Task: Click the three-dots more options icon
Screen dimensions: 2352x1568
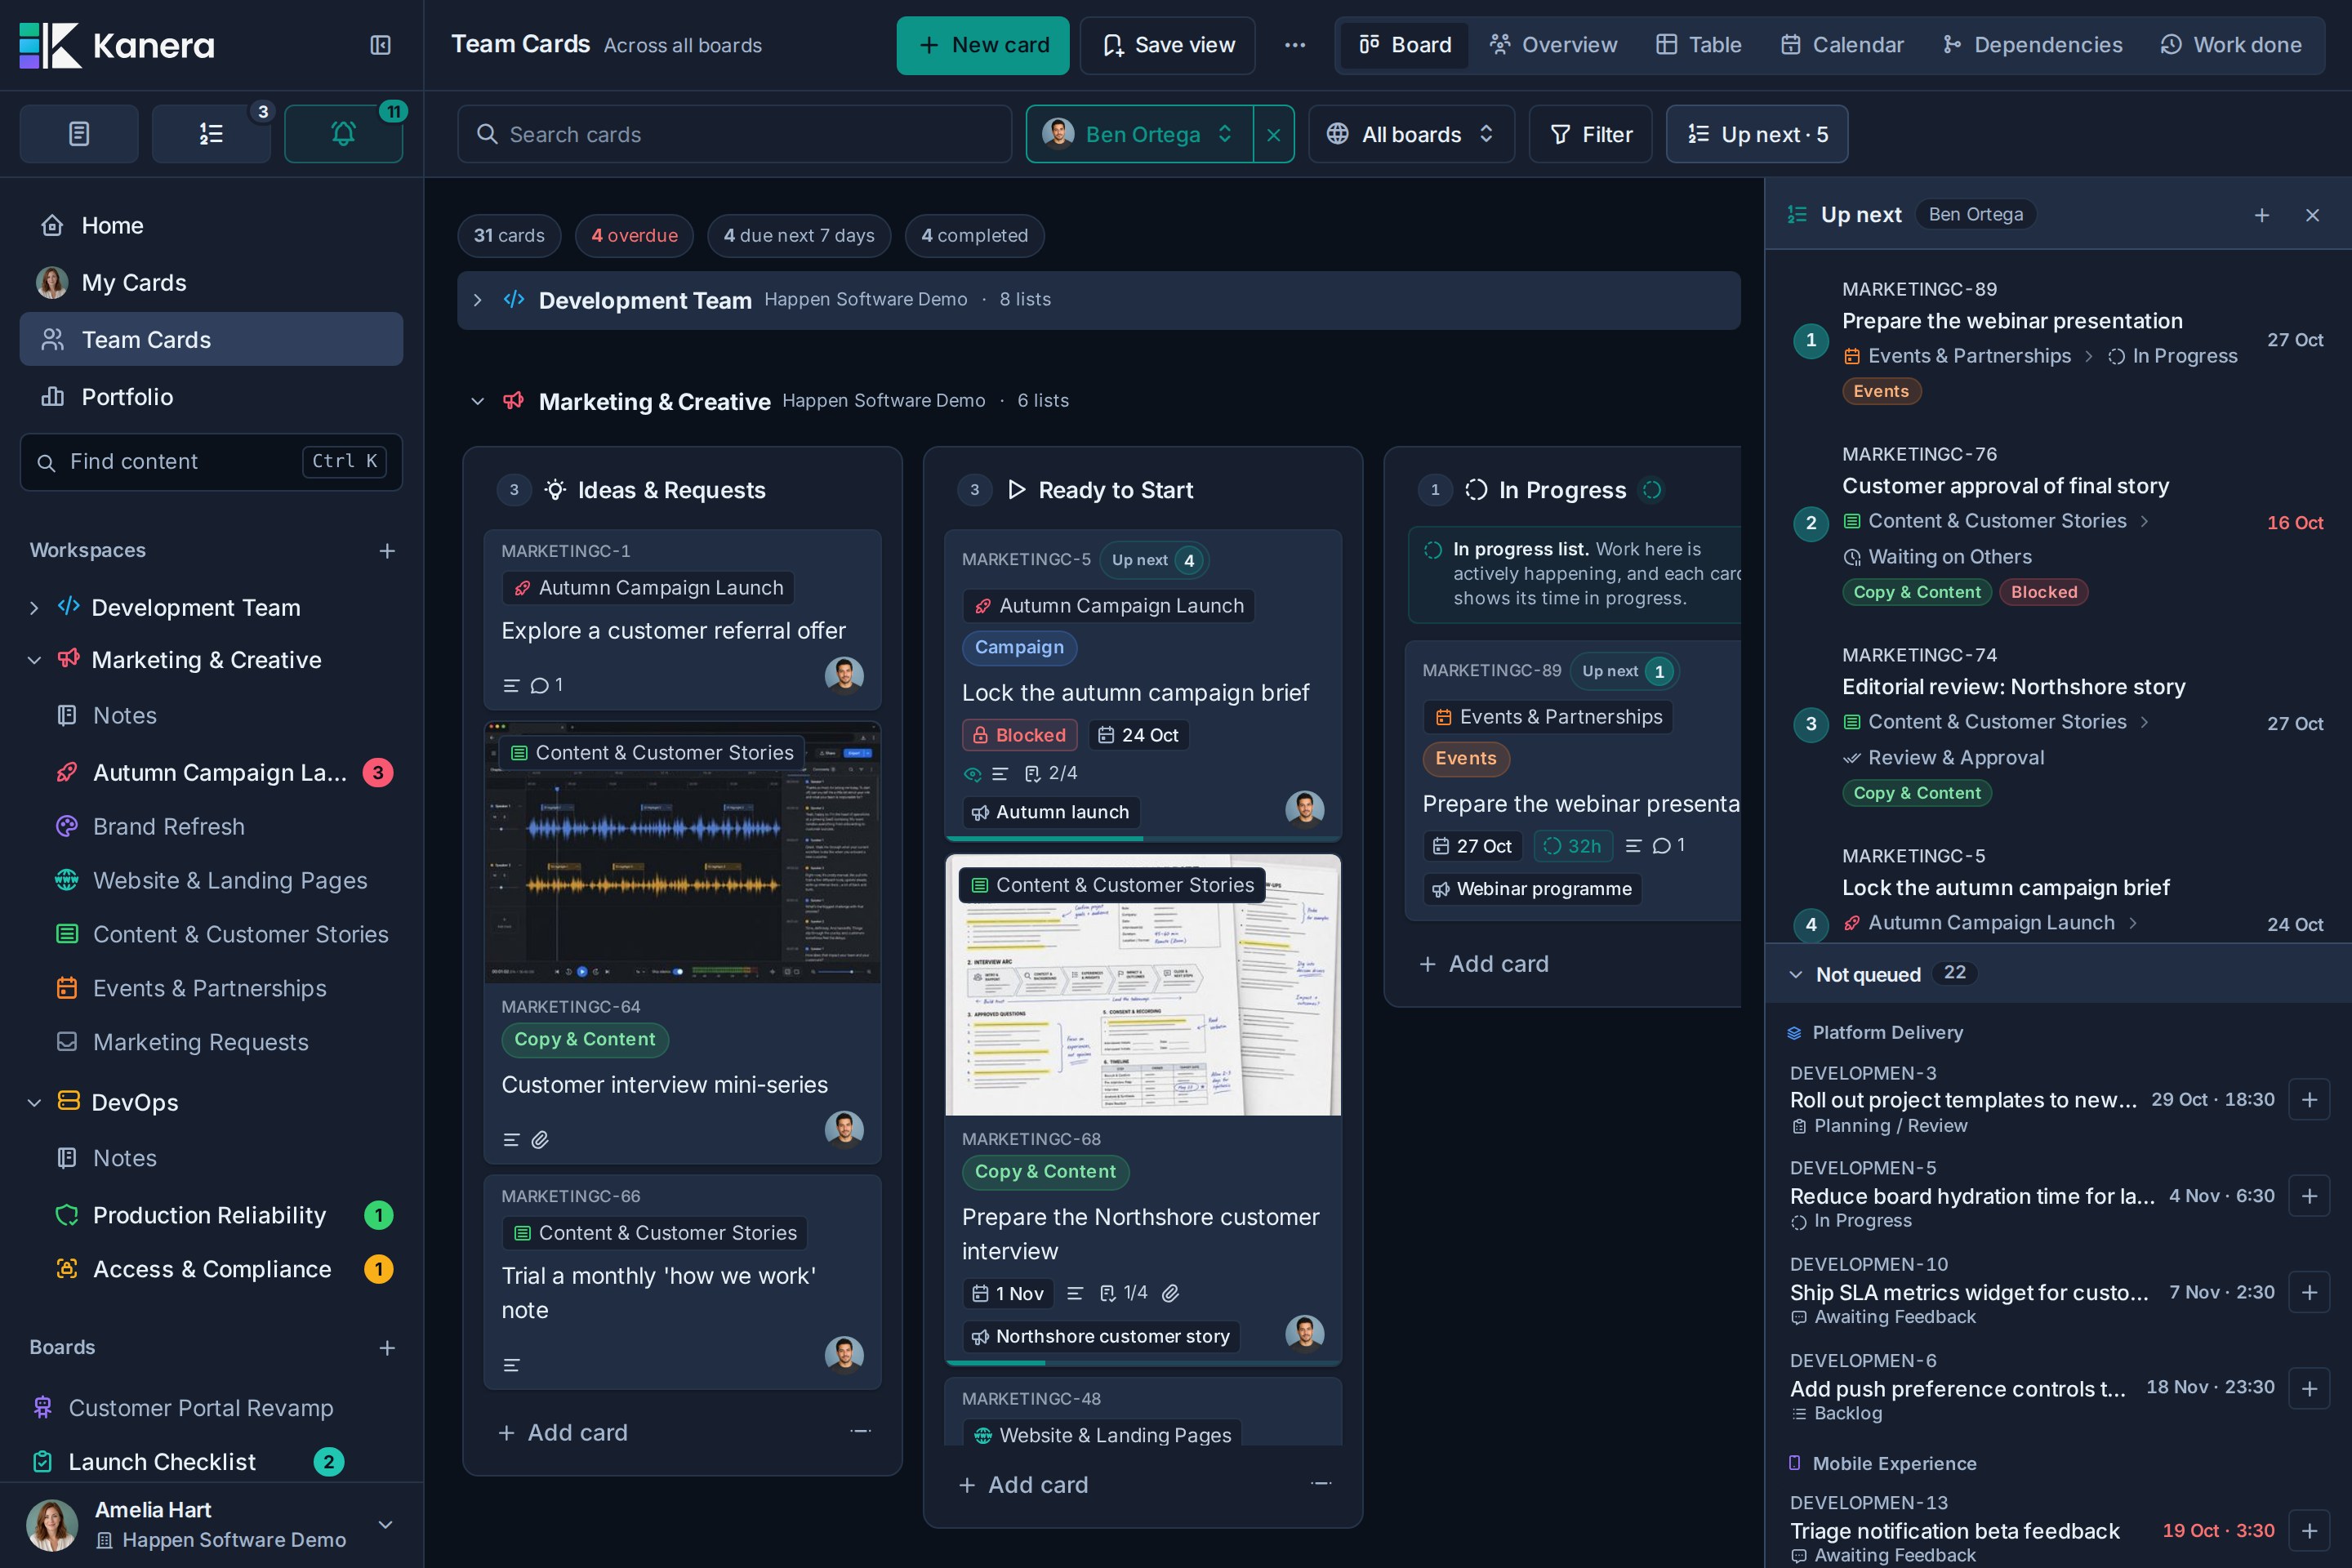Action: click(1295, 45)
